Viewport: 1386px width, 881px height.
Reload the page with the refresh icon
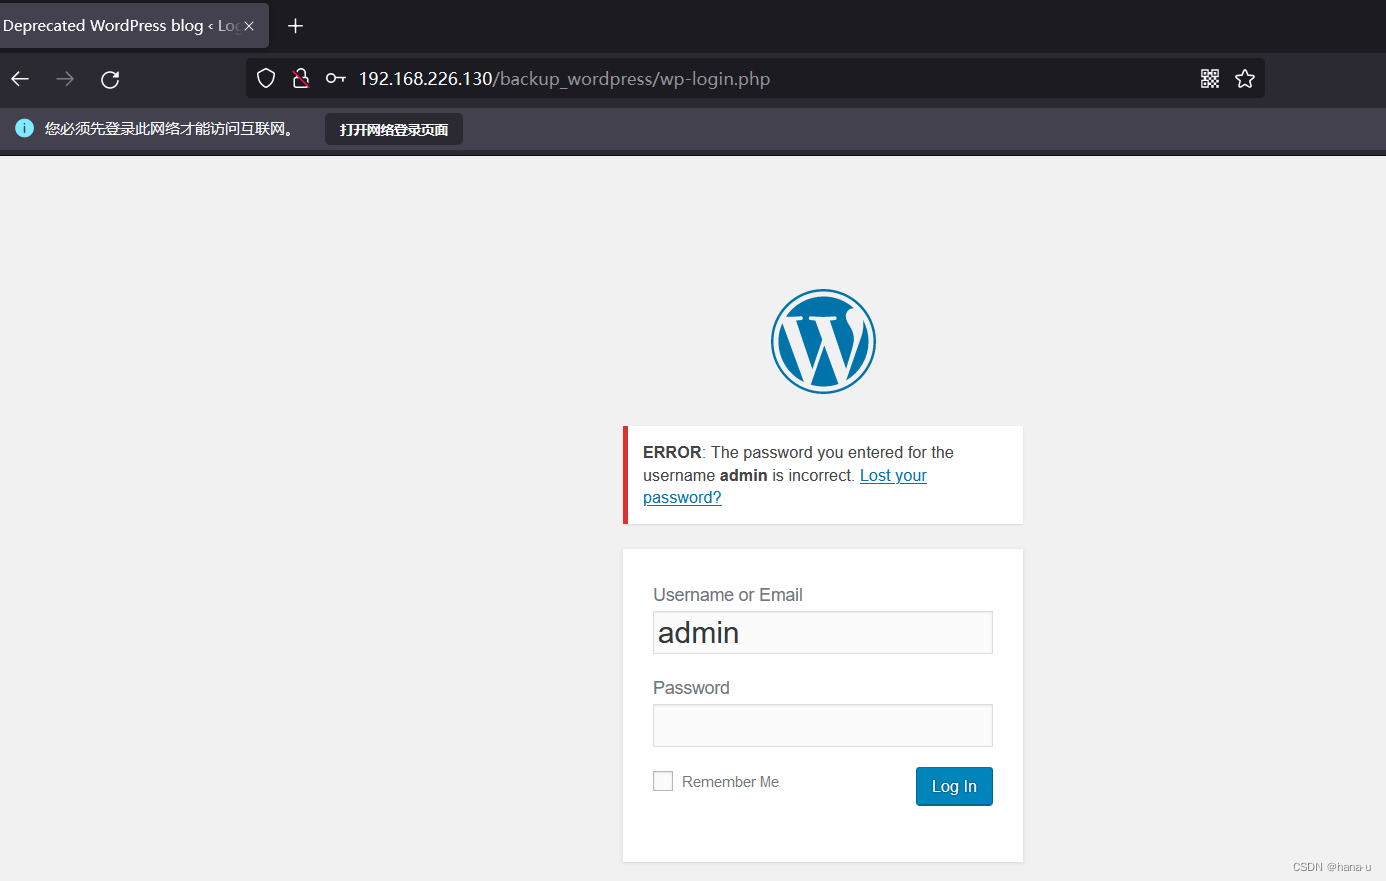[x=110, y=79]
